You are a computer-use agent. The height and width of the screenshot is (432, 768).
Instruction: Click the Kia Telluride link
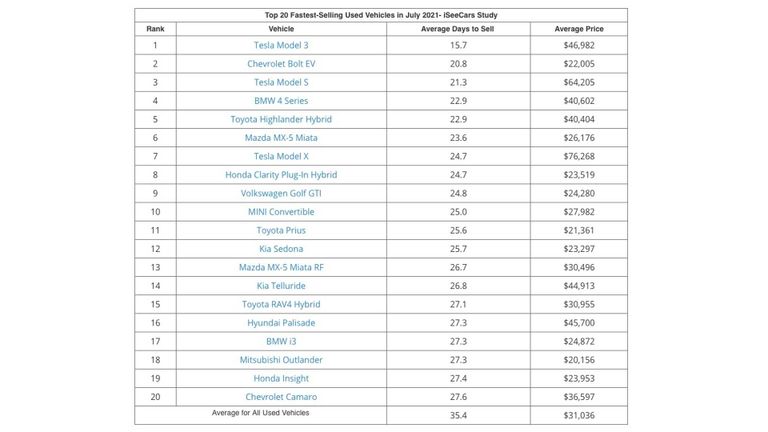click(x=281, y=286)
